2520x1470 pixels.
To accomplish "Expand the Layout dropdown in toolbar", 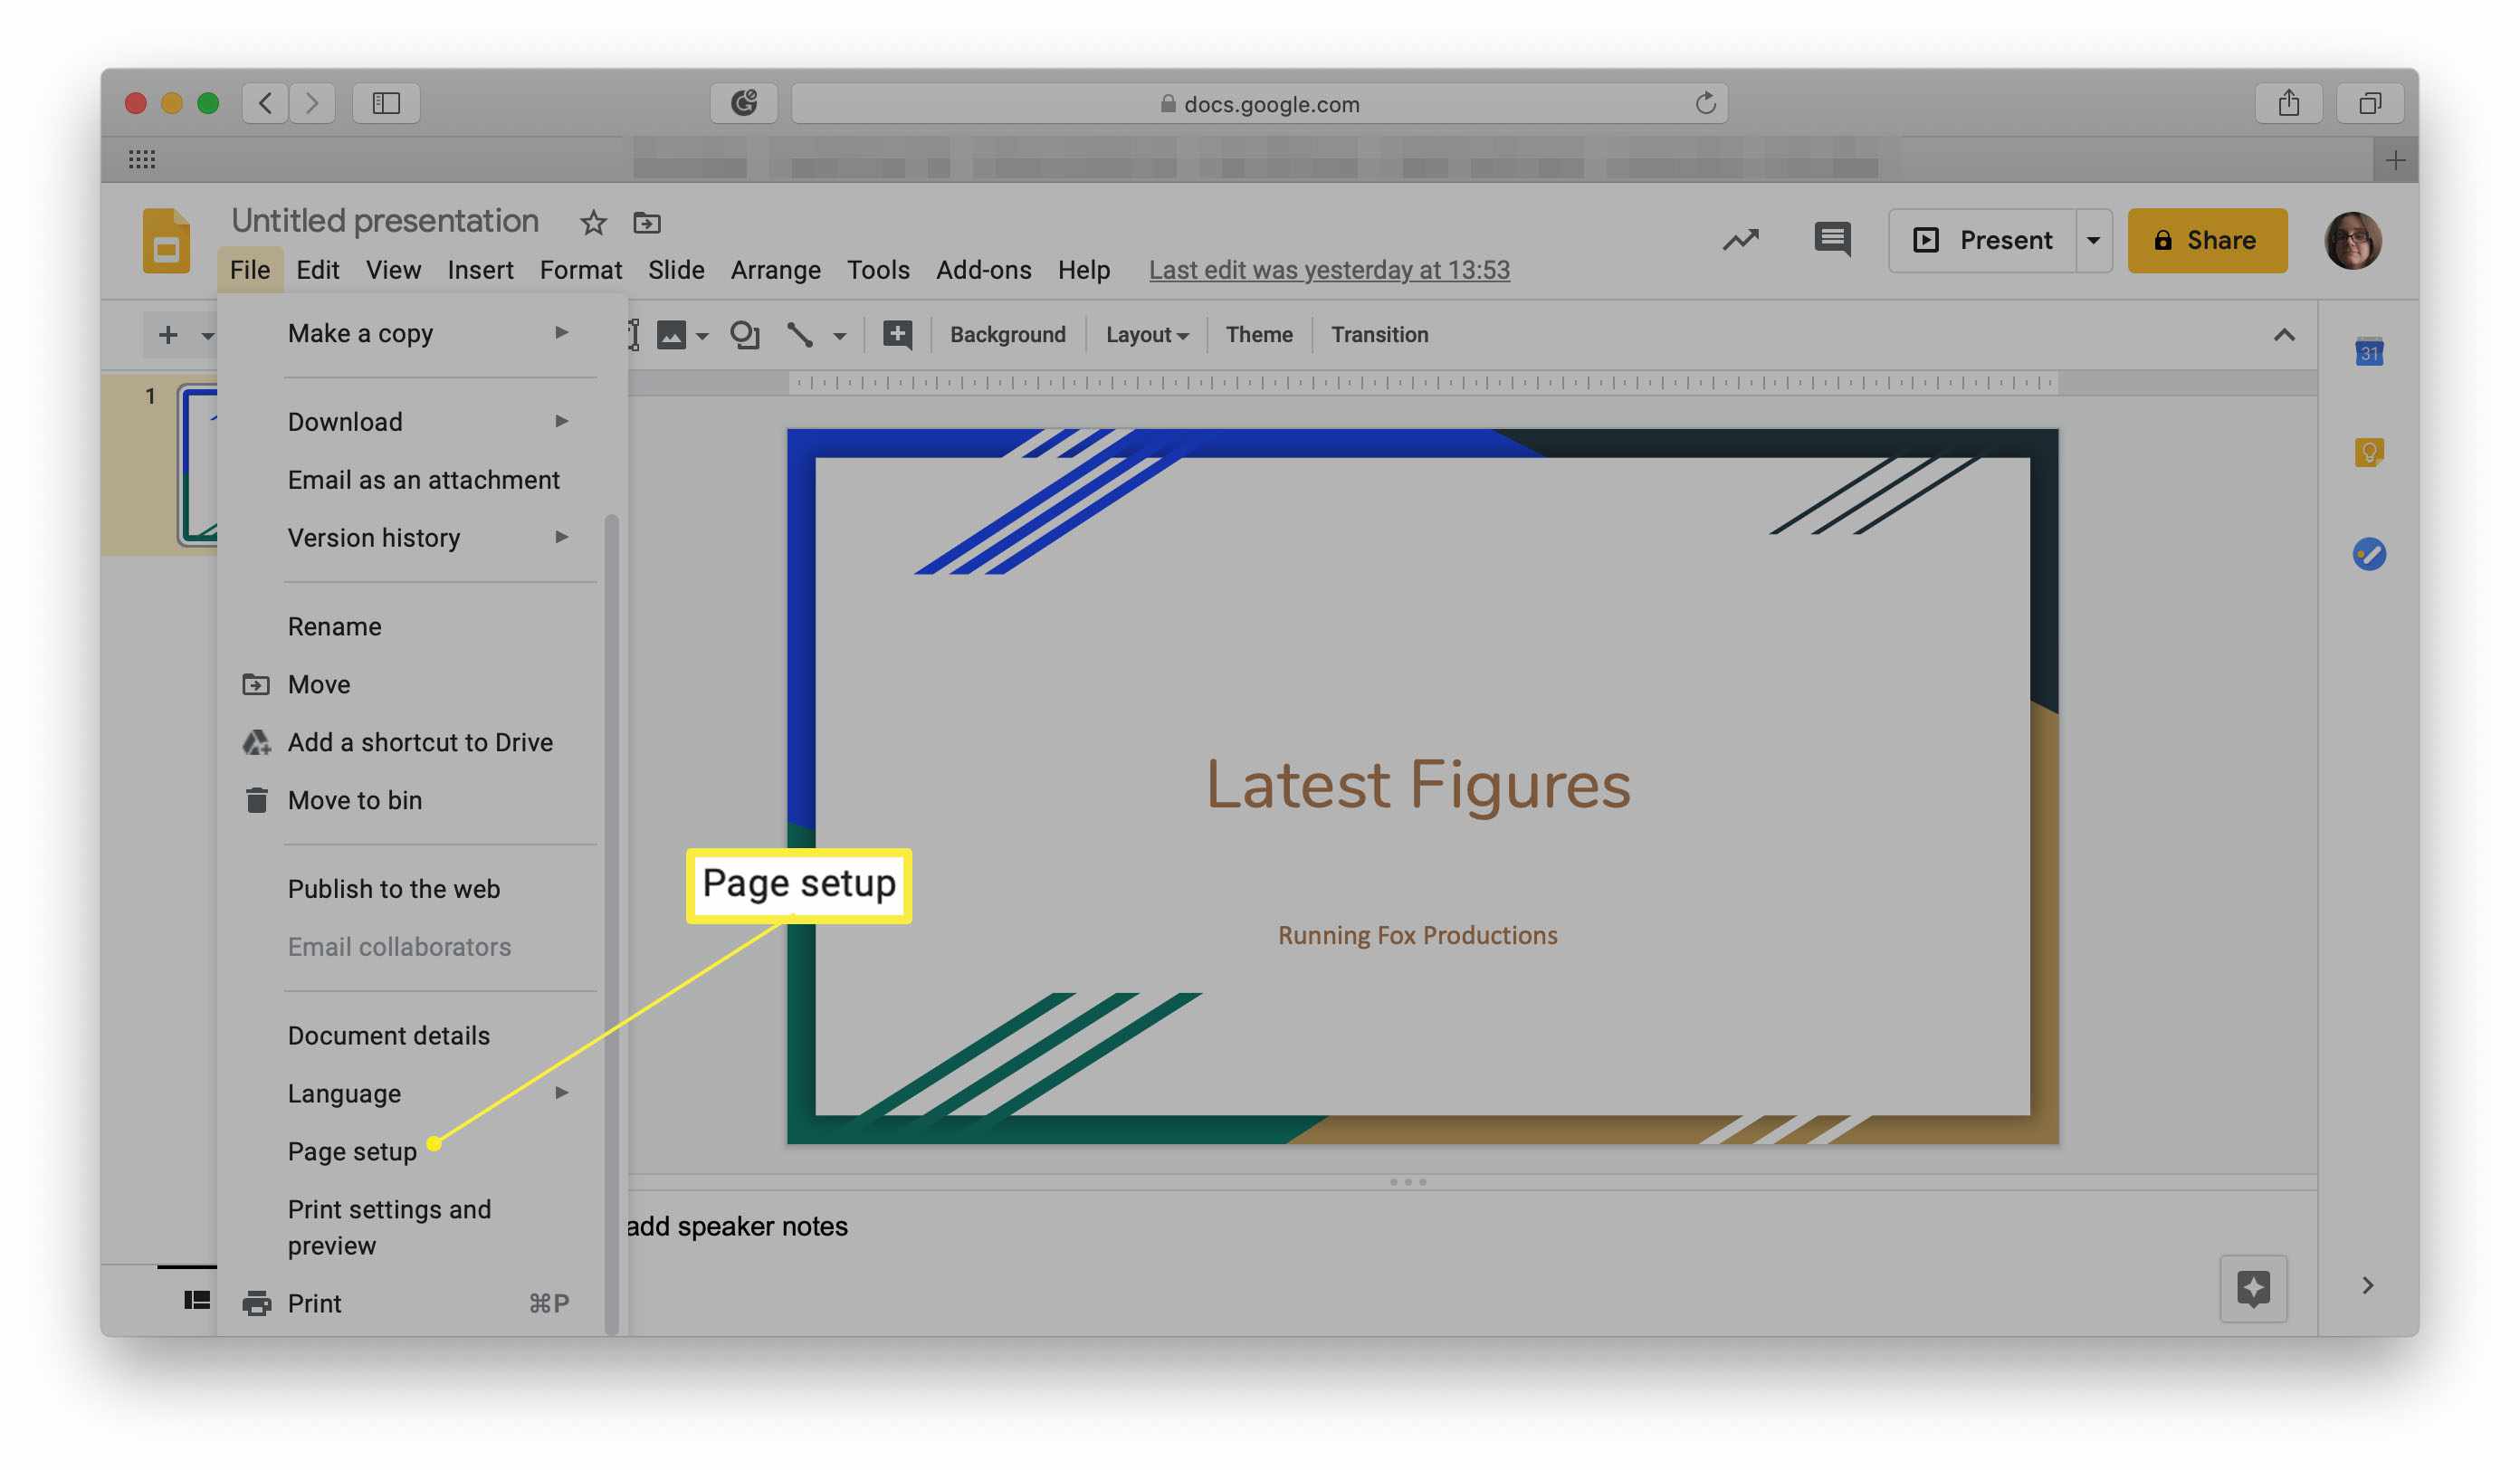I will pos(1144,336).
